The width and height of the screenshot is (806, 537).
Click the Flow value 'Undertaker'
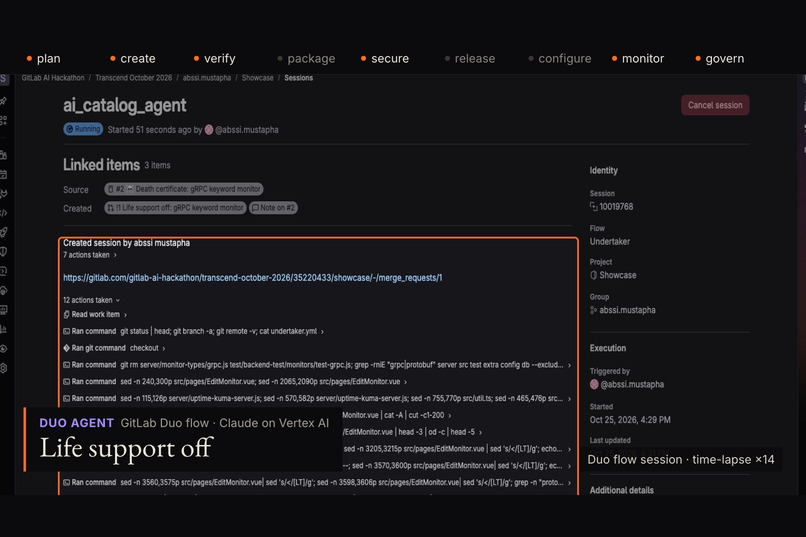[610, 242]
